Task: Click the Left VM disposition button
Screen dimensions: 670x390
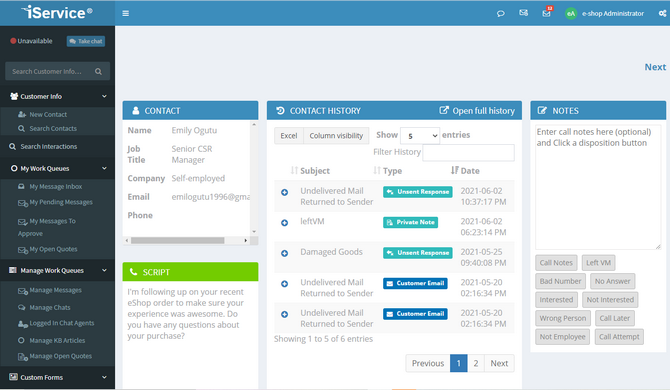Action: coord(598,263)
